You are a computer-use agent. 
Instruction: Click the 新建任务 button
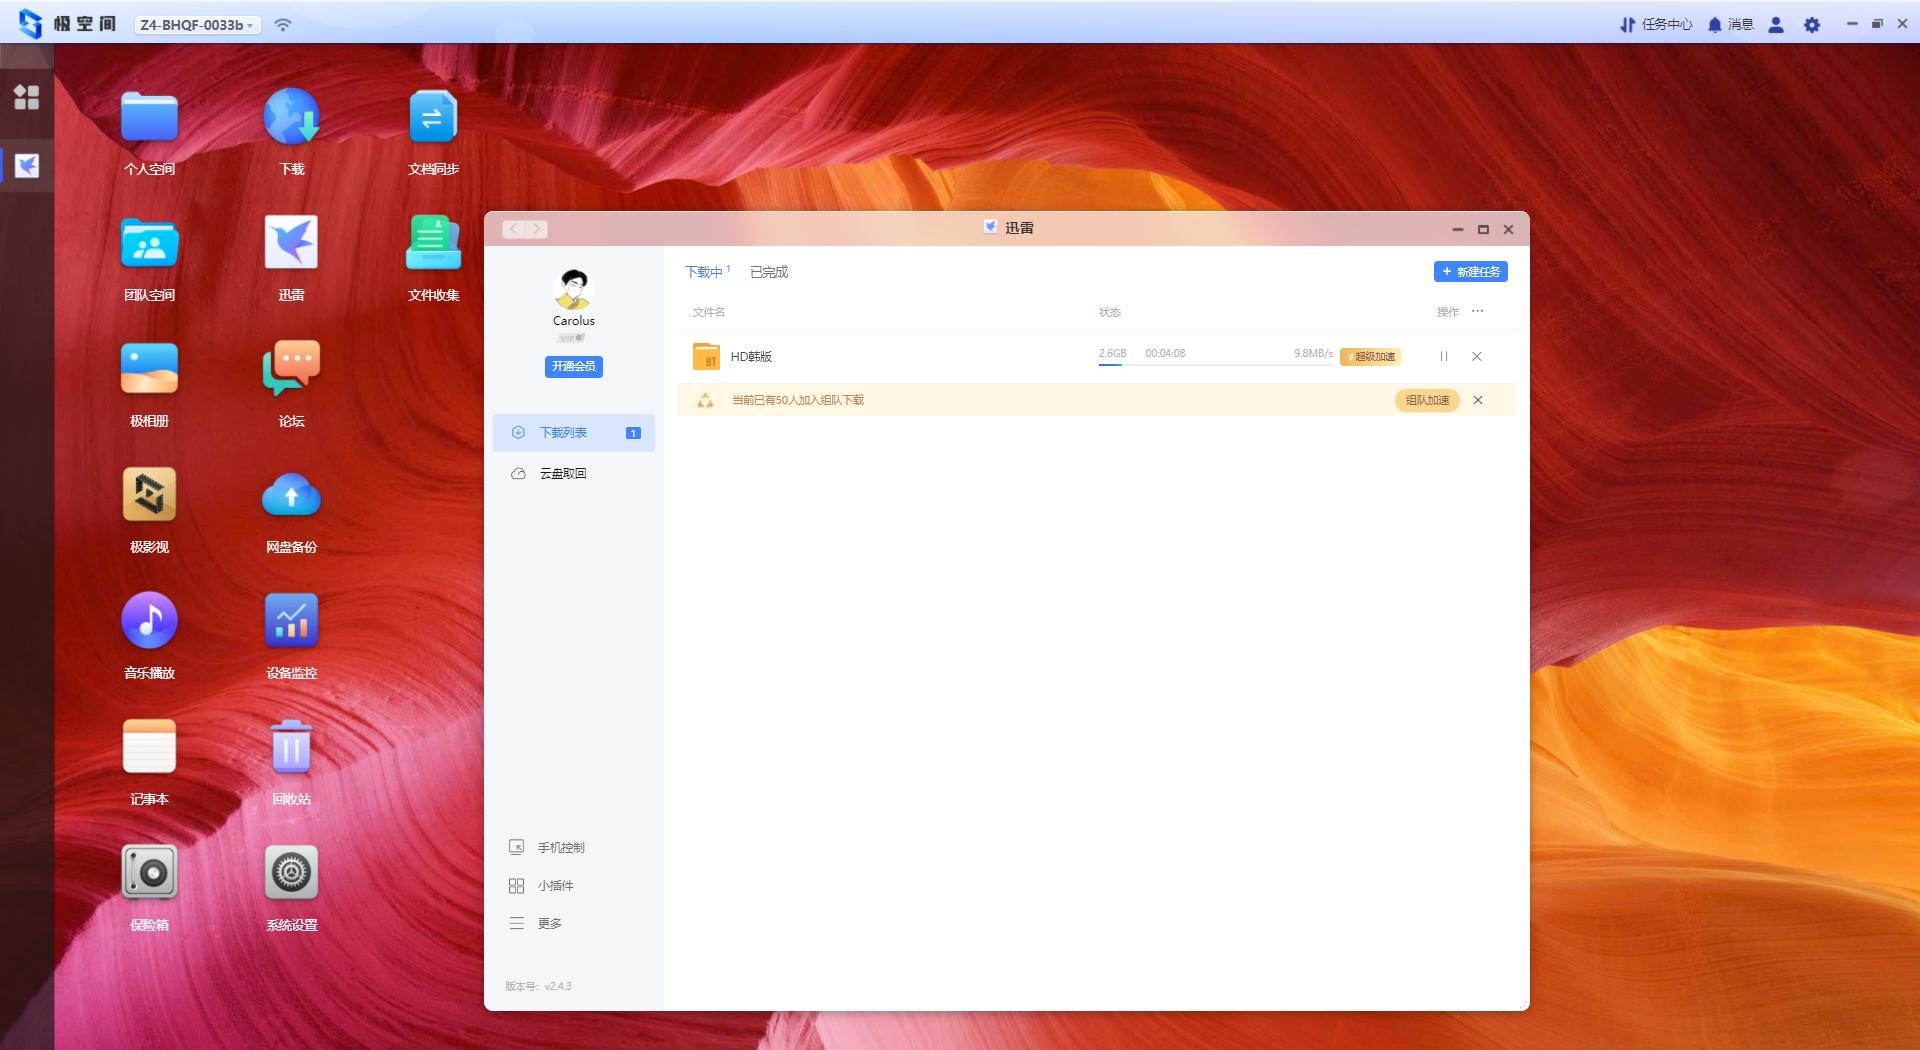tap(1470, 272)
